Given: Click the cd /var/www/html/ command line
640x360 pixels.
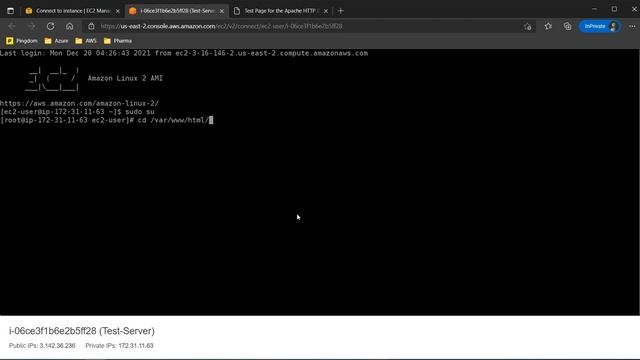Looking at the screenshot, I should pos(107,120).
